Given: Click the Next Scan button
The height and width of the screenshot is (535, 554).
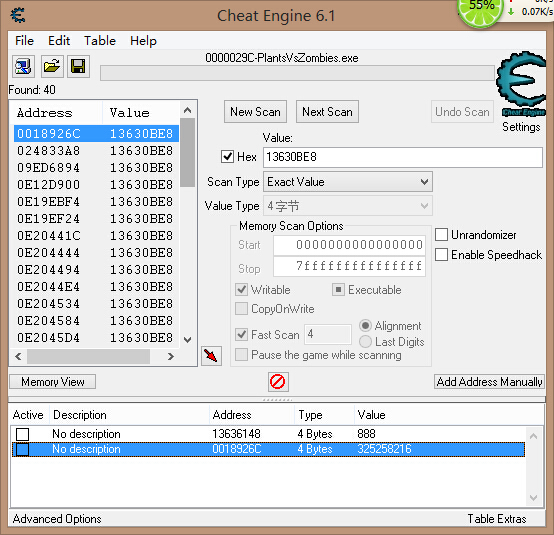Looking at the screenshot, I should coord(327,112).
